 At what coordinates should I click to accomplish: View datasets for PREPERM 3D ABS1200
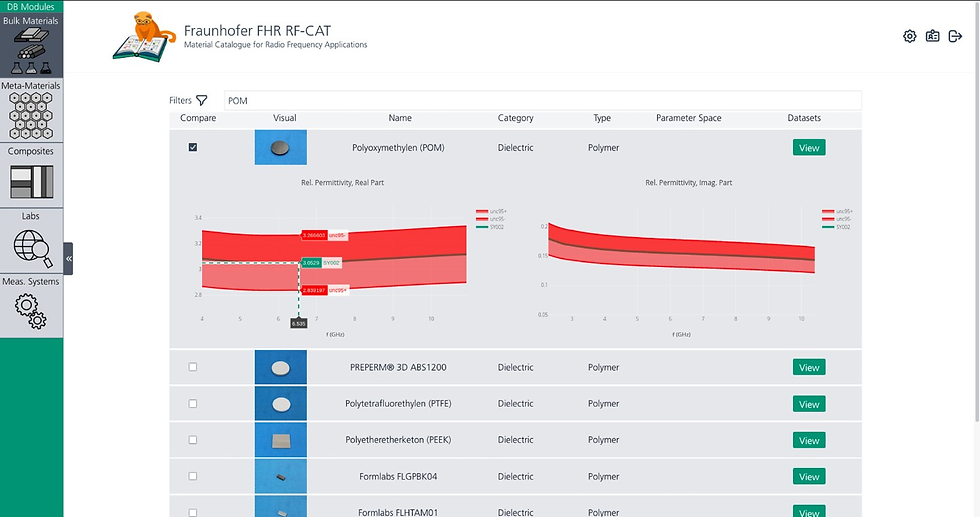click(x=809, y=368)
